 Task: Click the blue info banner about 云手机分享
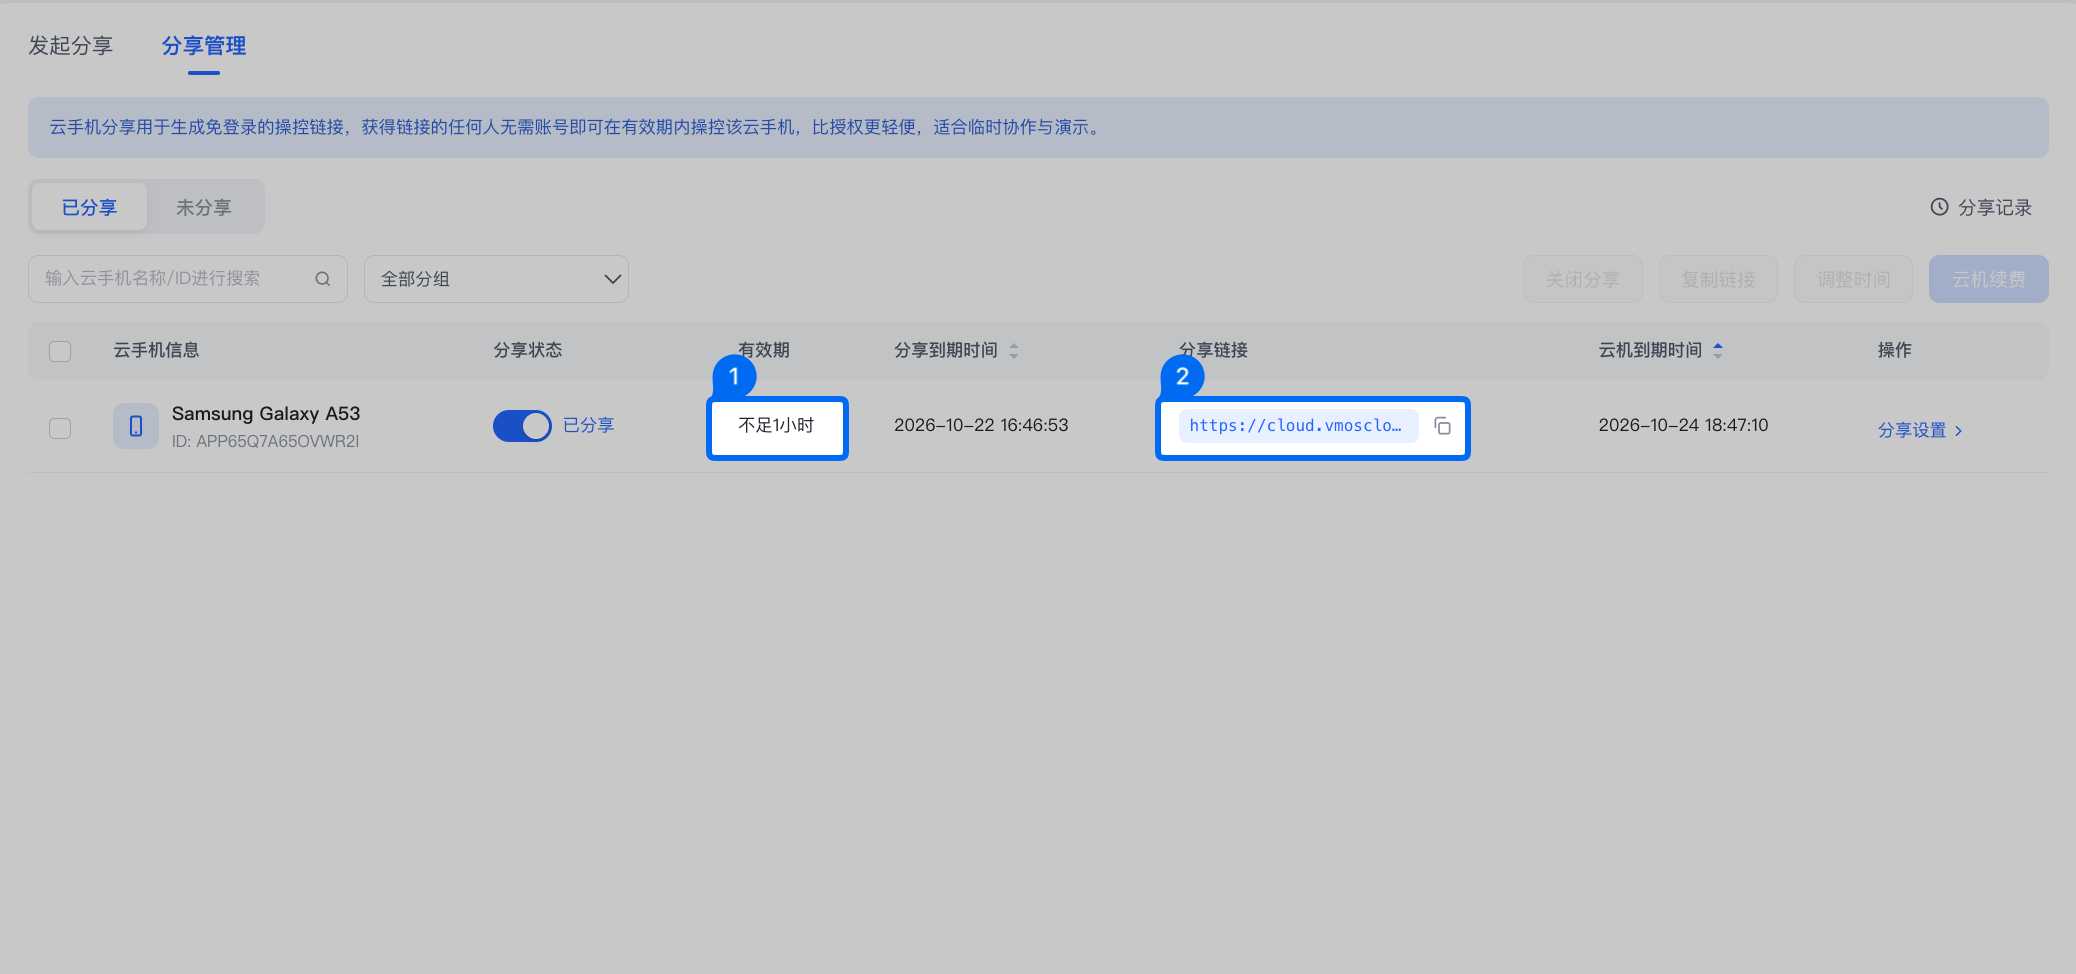click(x=1038, y=127)
